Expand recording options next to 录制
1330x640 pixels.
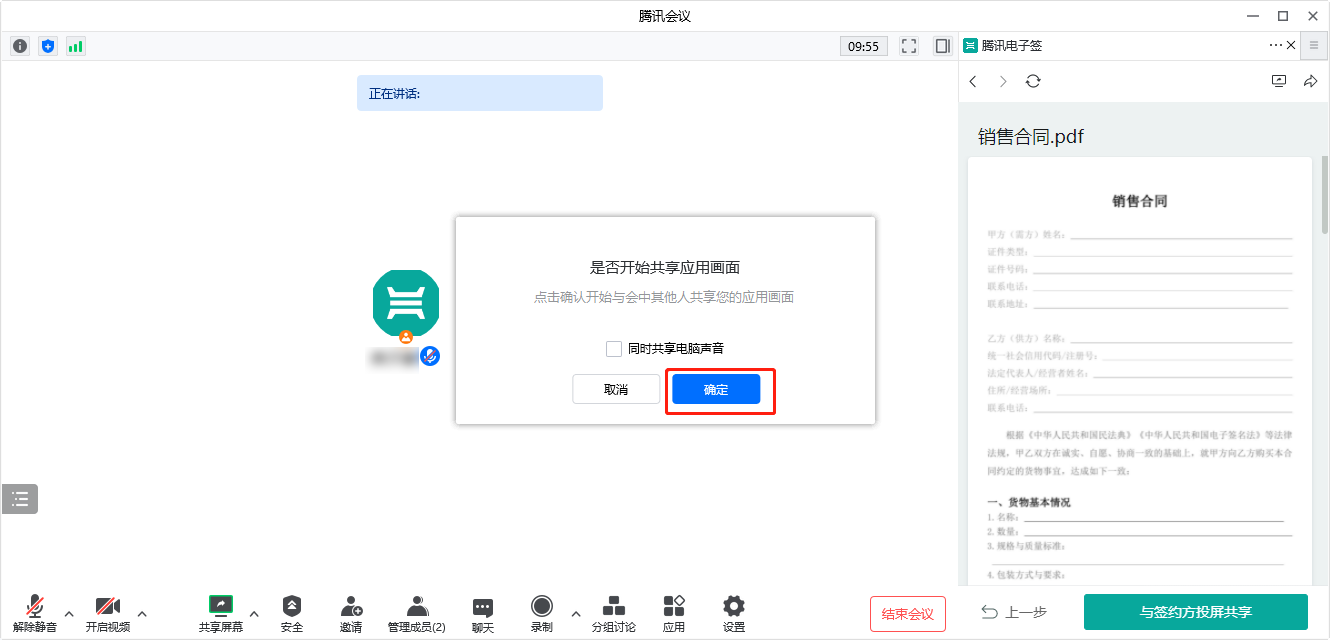[576, 613]
